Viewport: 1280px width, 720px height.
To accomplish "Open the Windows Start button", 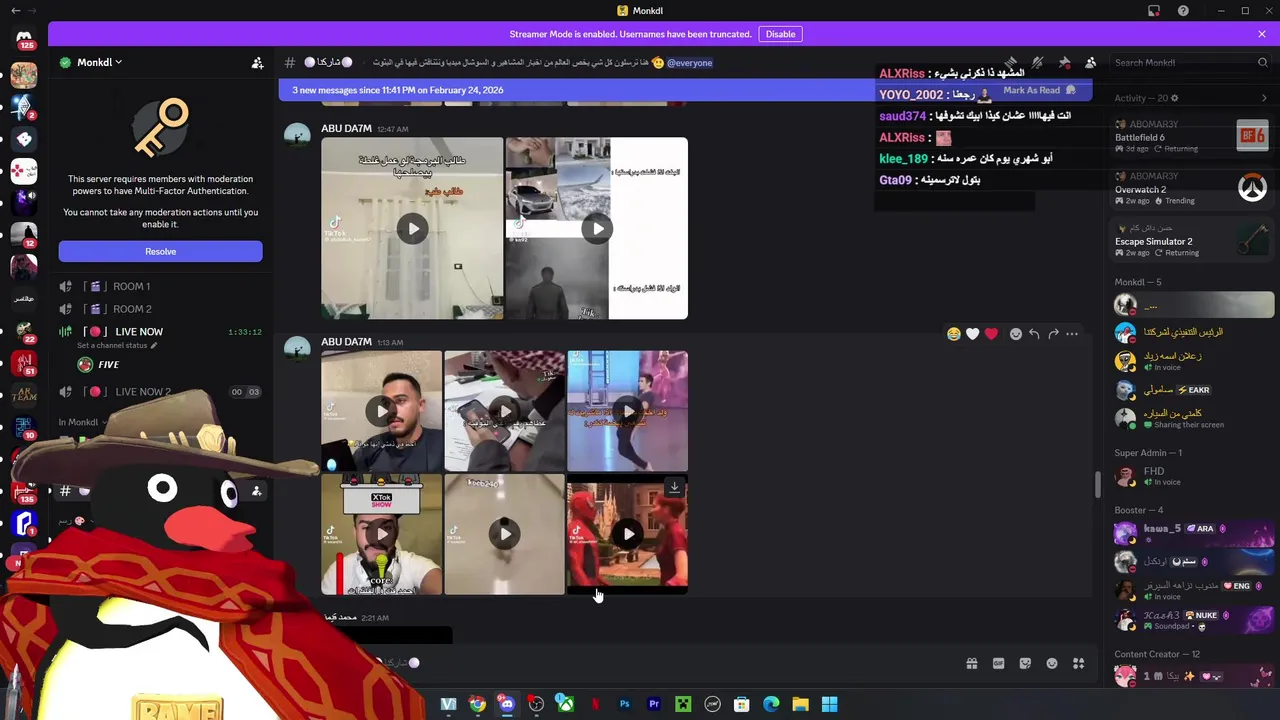I will point(829,704).
